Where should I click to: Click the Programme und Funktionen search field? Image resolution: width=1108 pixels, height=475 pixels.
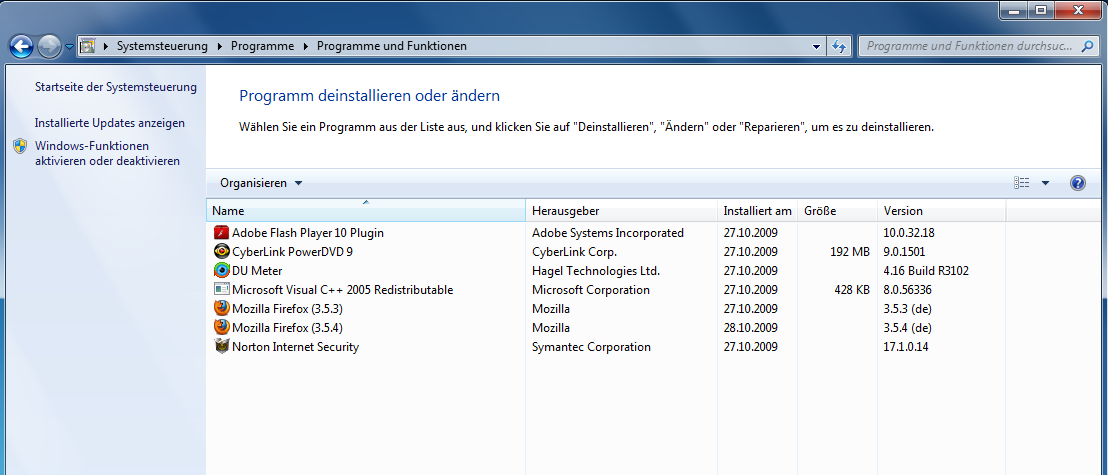pyautogui.click(x=965, y=46)
